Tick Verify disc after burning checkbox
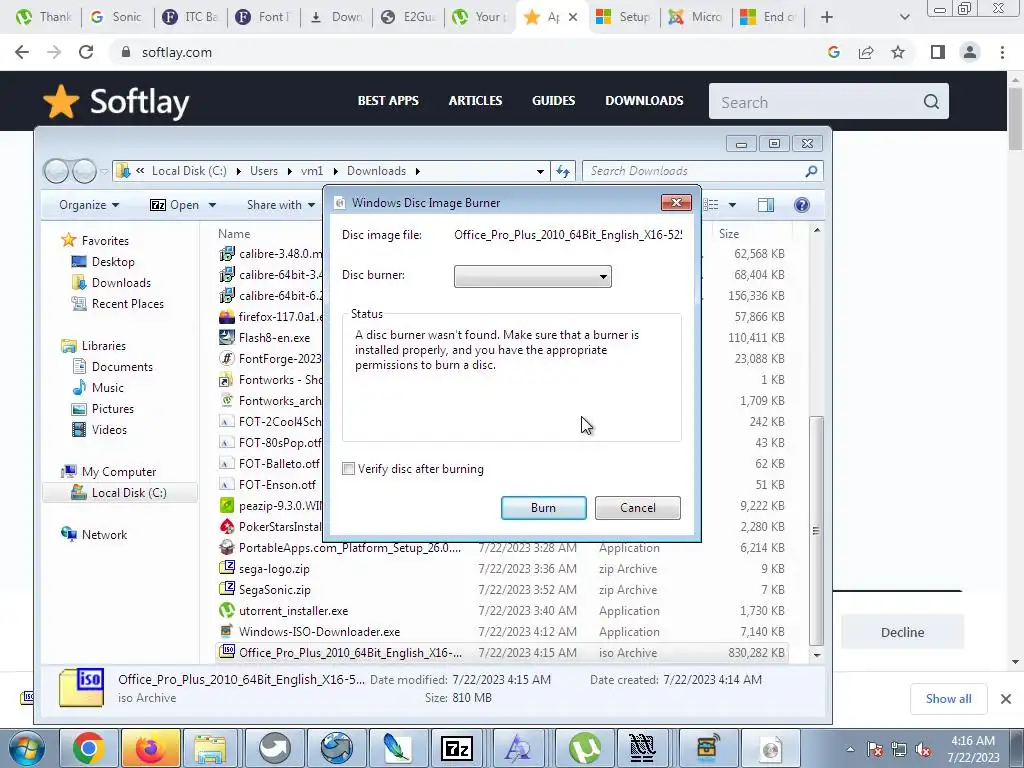Screen dimensions: 1024x768 349,469
